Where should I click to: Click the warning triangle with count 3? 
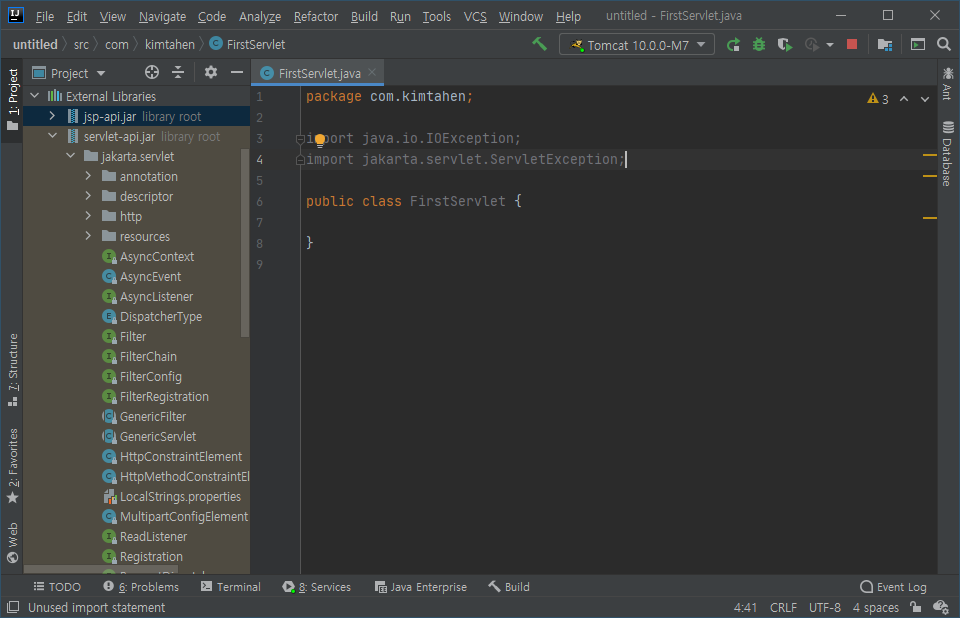[877, 99]
